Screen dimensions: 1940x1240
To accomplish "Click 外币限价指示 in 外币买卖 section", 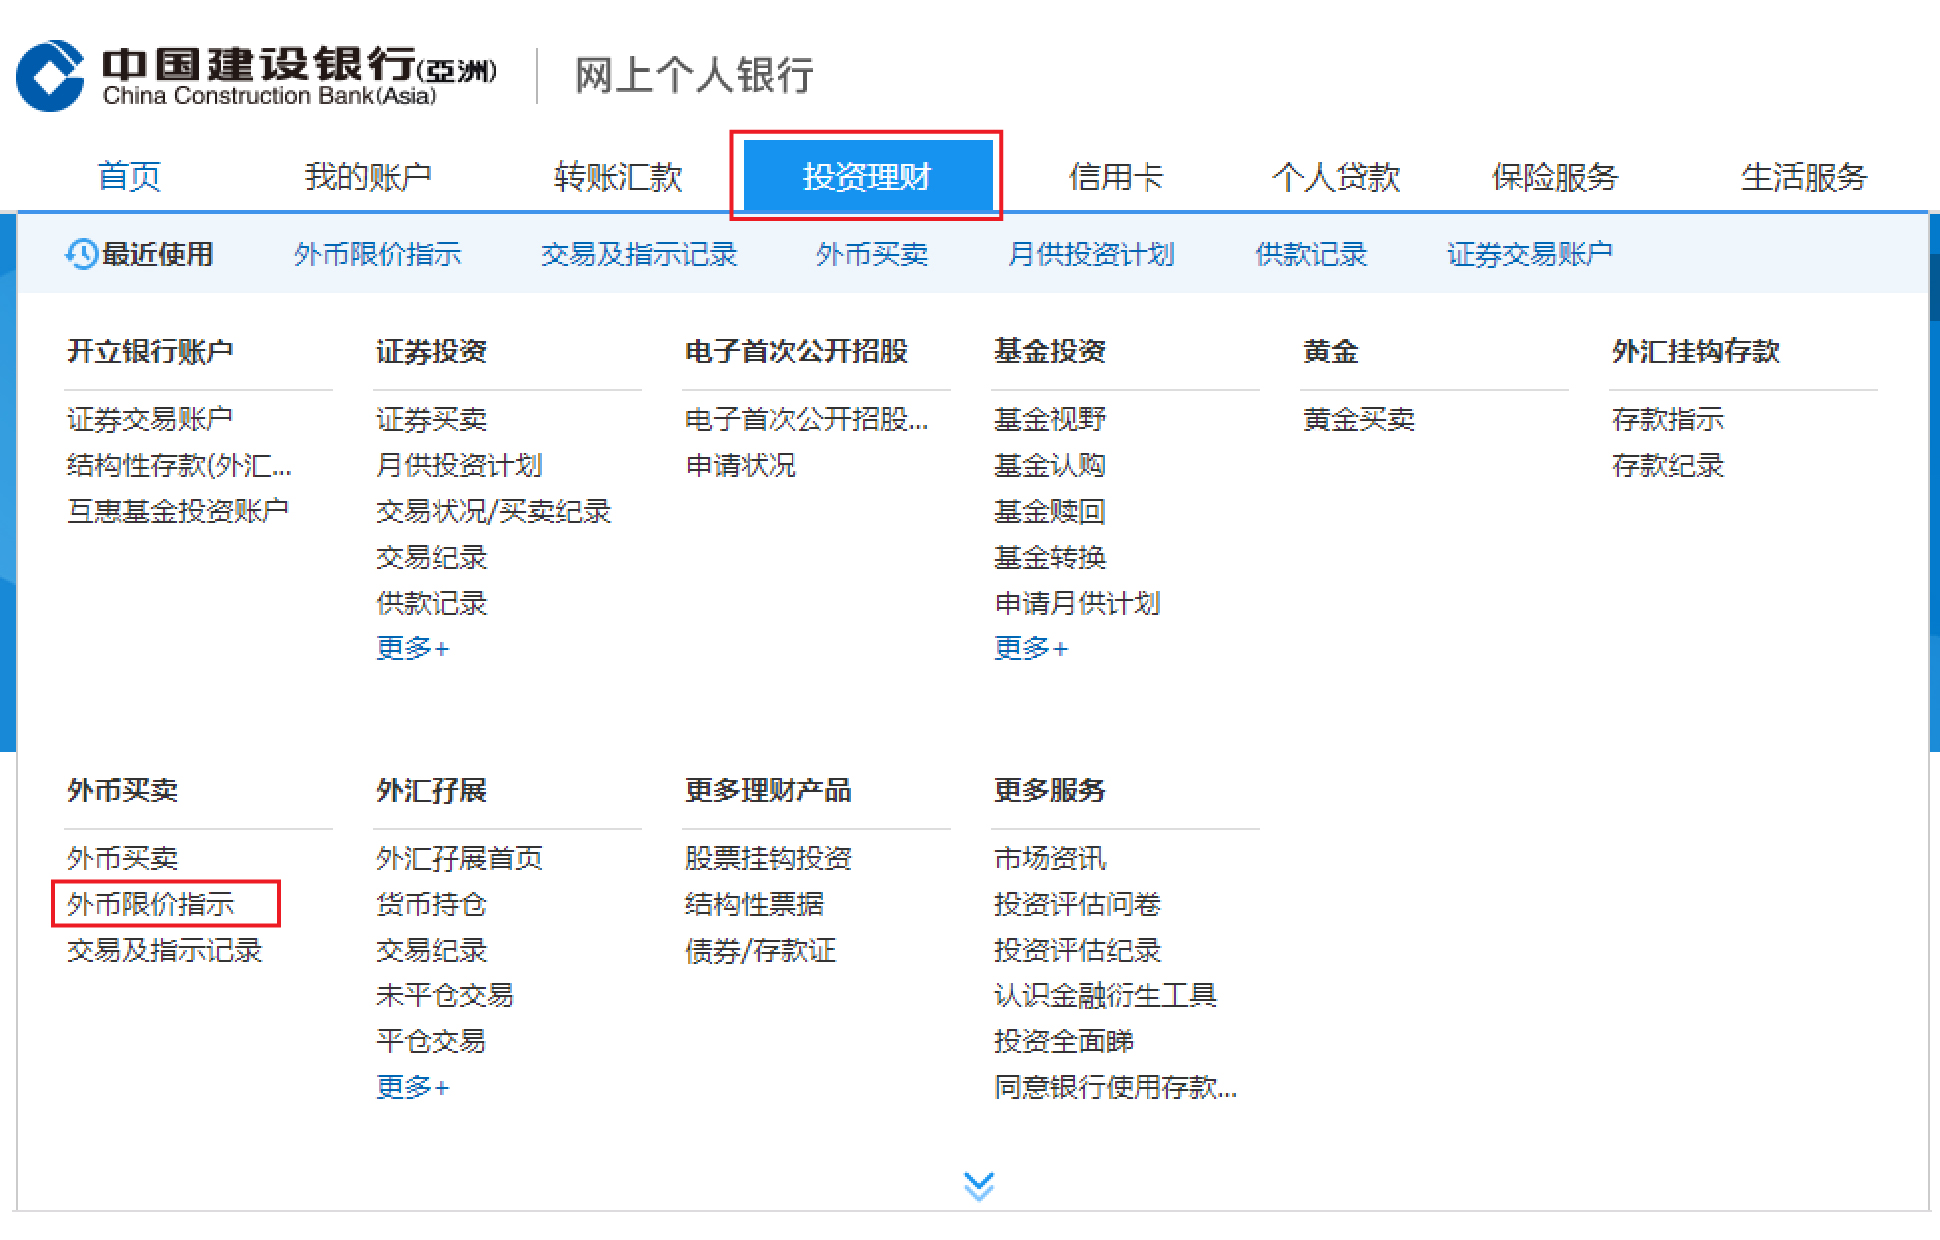I will pyautogui.click(x=151, y=904).
